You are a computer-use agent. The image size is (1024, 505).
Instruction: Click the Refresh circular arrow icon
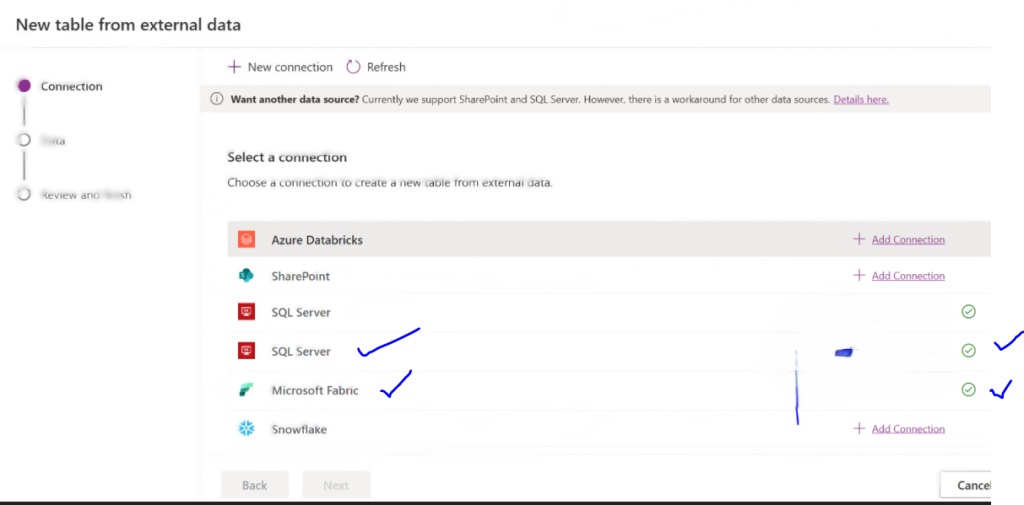pos(353,67)
